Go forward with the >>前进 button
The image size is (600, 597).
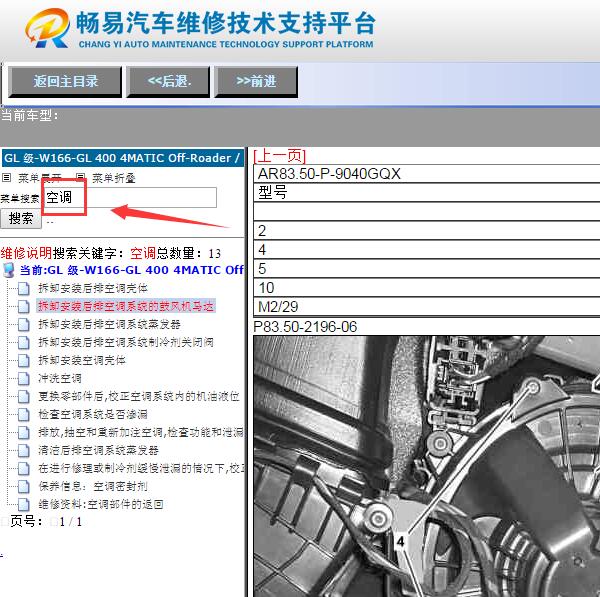tap(256, 82)
